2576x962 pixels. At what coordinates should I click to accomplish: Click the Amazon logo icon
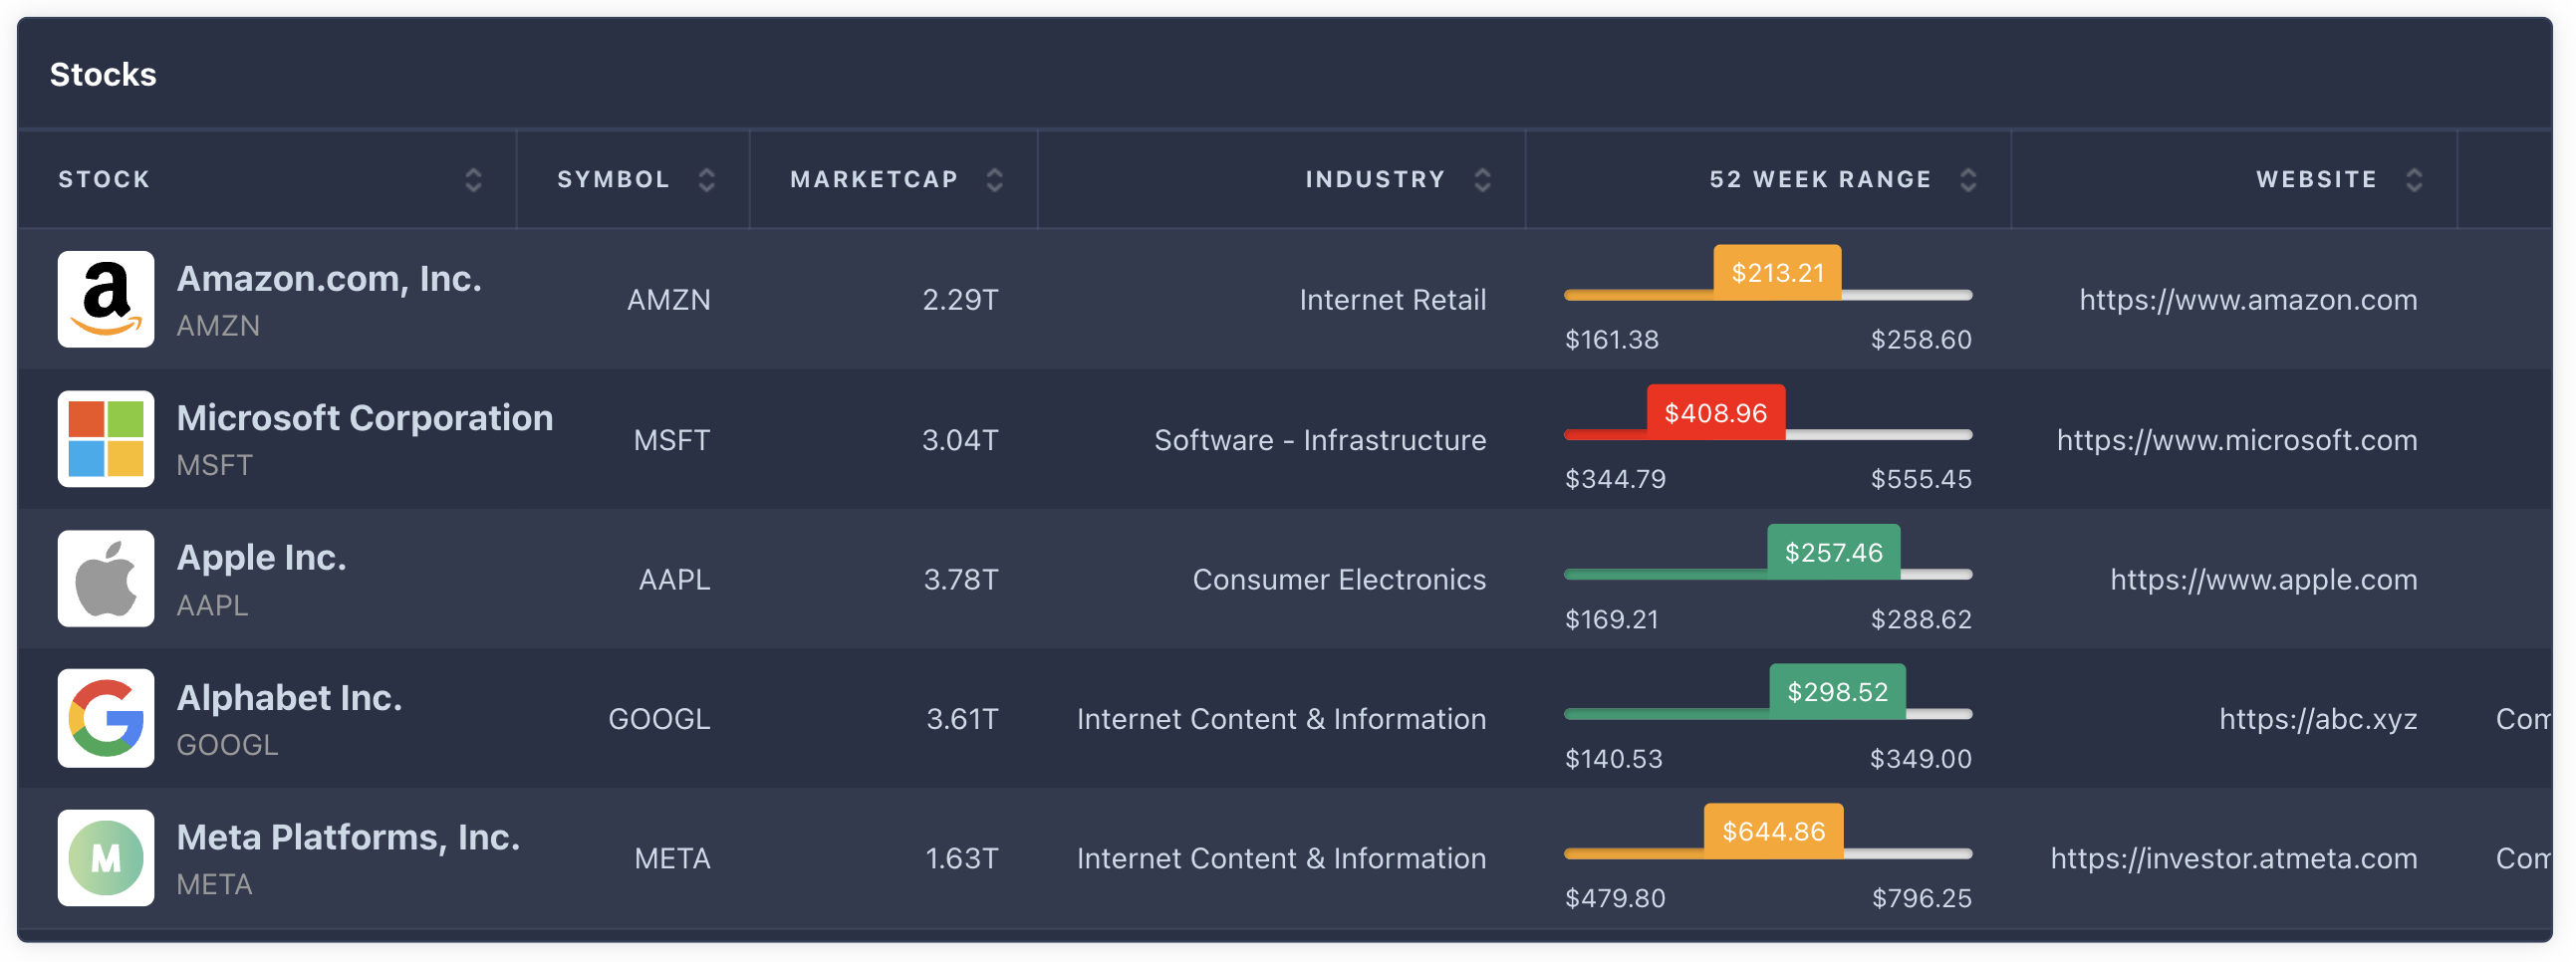(106, 299)
